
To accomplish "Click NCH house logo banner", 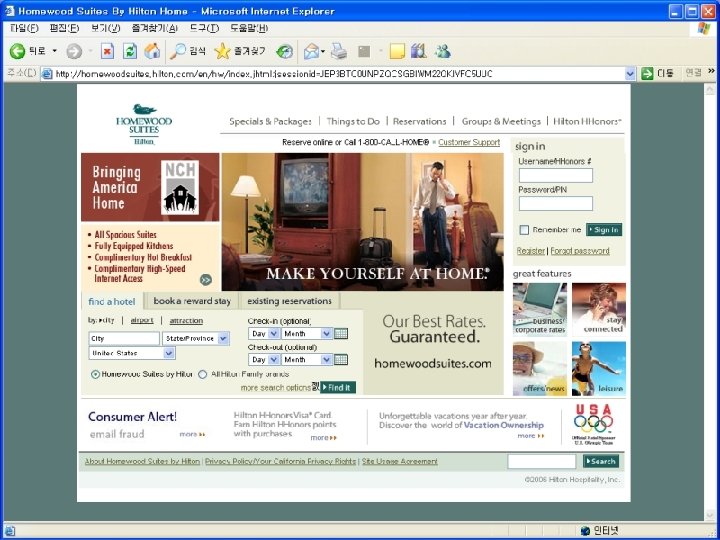I will [180, 187].
